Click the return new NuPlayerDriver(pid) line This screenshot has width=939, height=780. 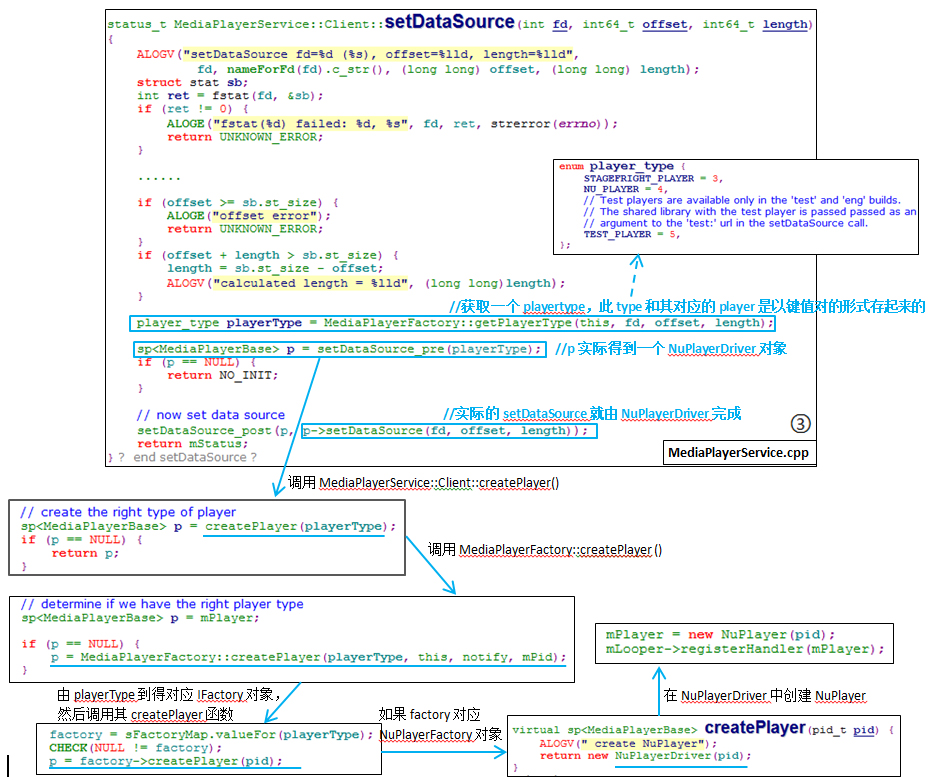645,756
